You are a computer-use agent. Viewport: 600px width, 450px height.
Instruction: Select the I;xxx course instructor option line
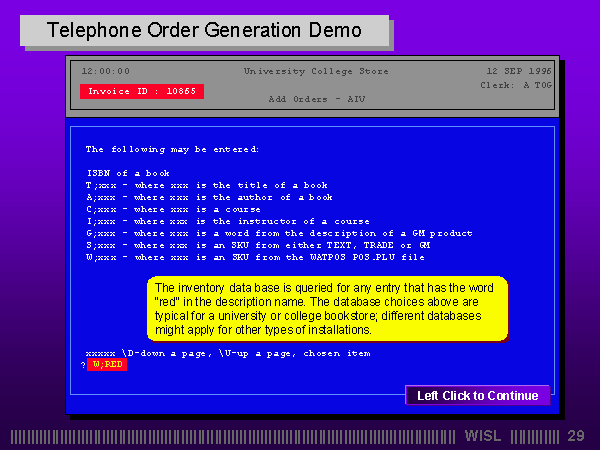[x=227, y=221]
